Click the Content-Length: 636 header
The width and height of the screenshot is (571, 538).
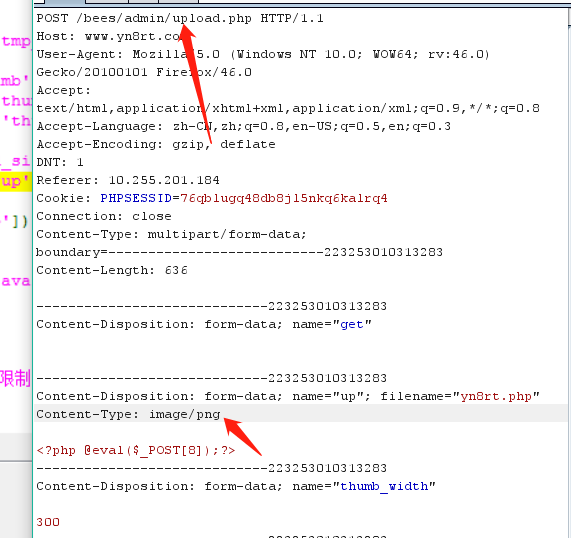[112, 270]
